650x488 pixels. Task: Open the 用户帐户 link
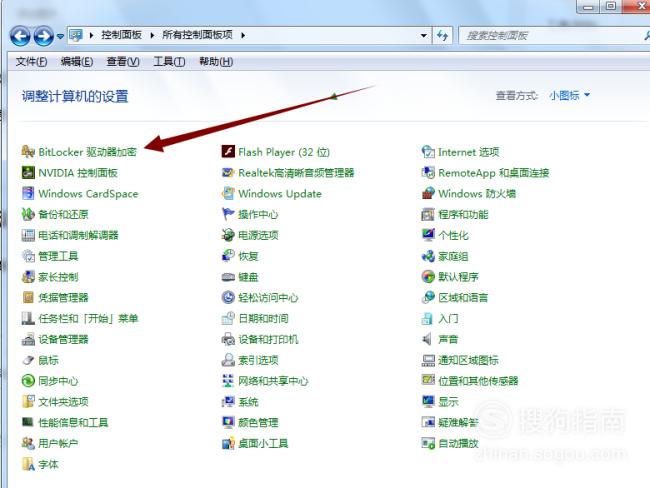coord(58,443)
